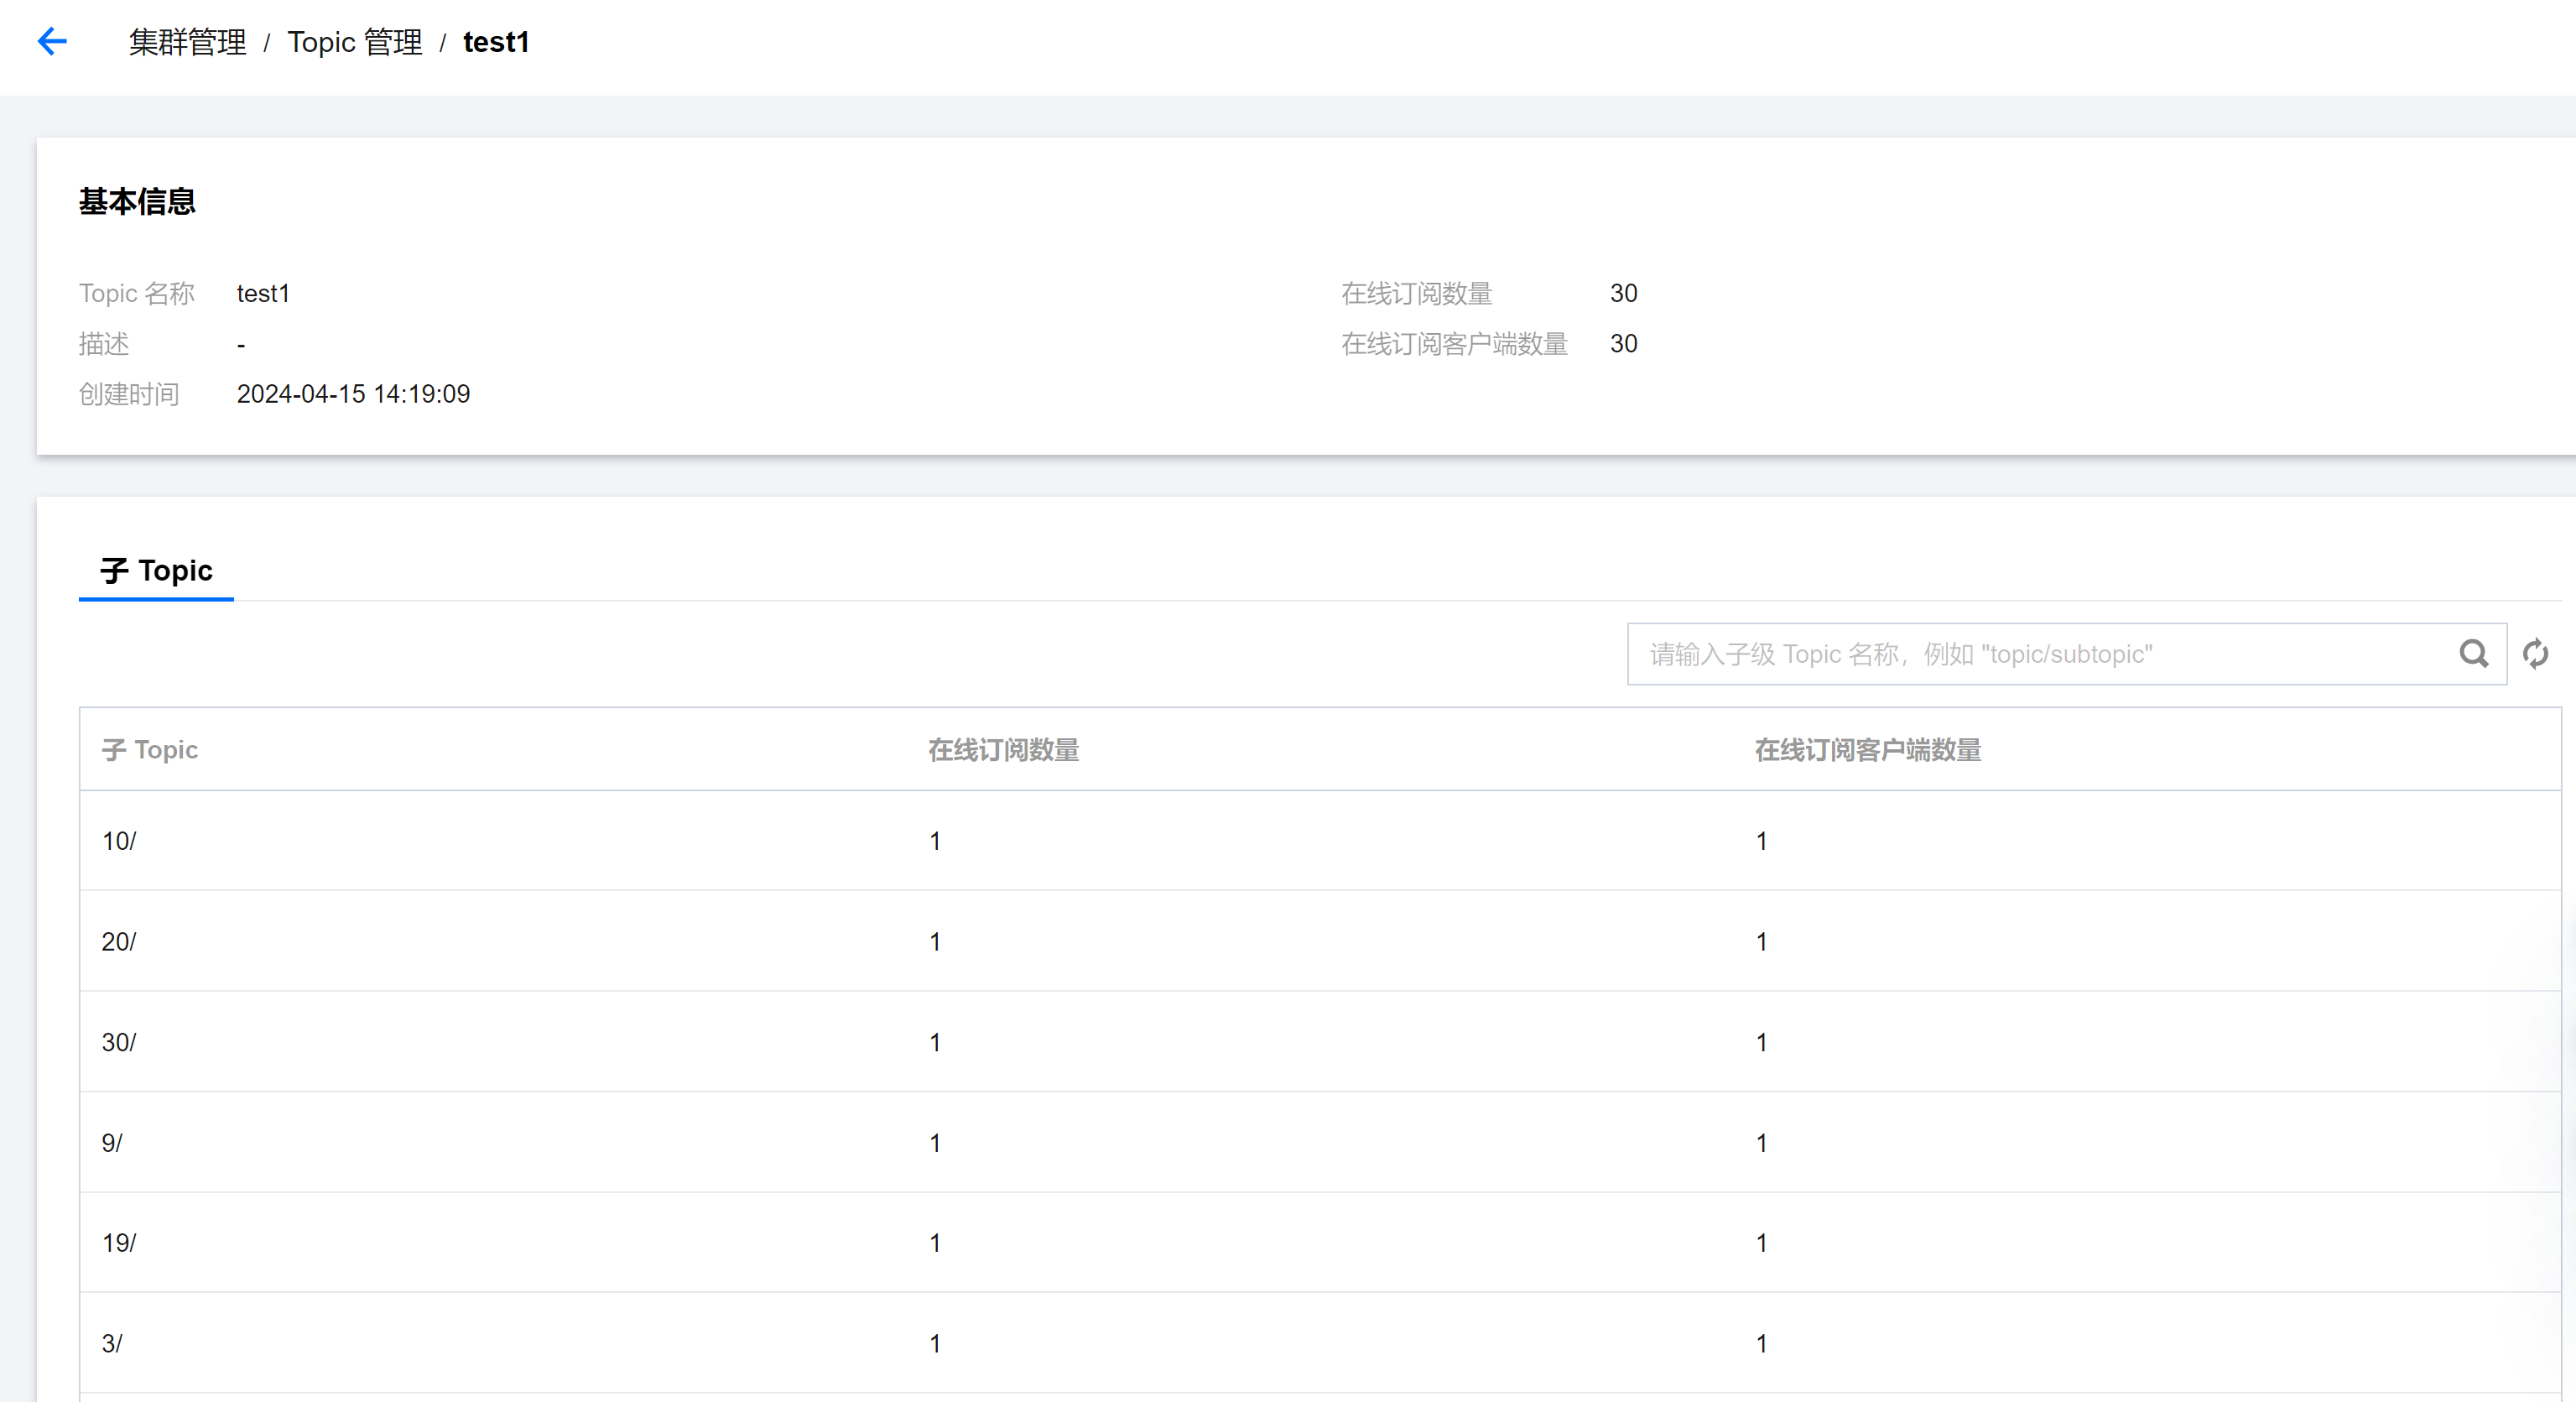Click the 创建时间 label

[x=129, y=394]
